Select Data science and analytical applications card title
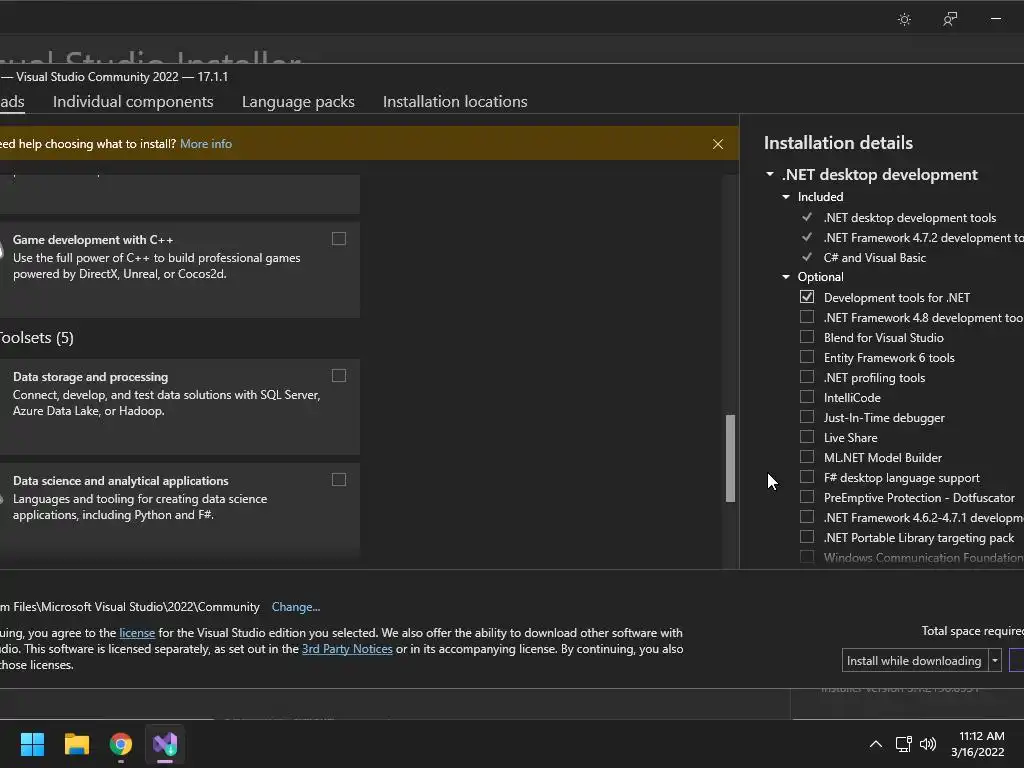 [121, 481]
